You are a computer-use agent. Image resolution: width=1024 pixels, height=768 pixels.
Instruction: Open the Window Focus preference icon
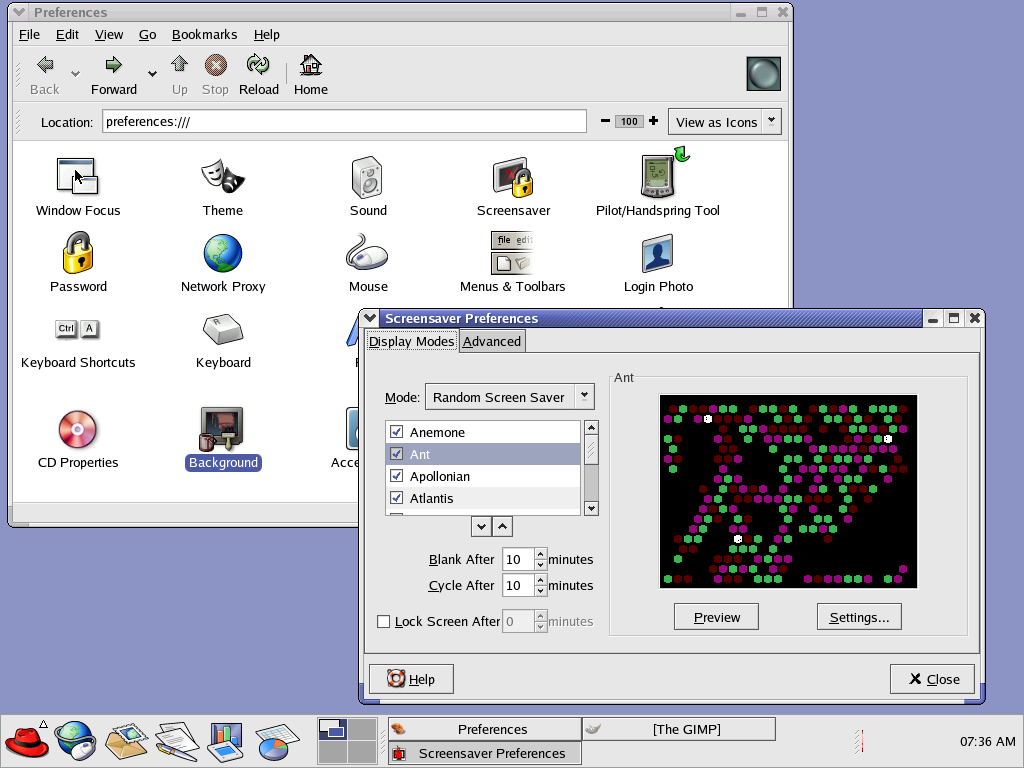[x=77, y=176]
